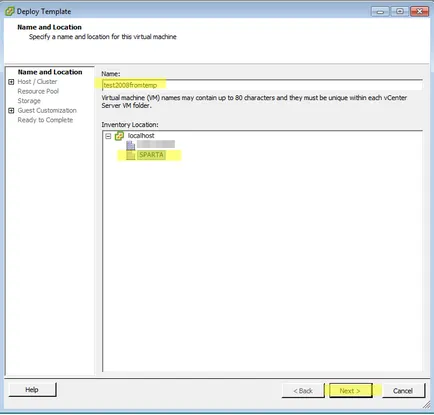Image resolution: width=434 pixels, height=415 pixels.
Task: Go to the Name and Location step
Action: [50, 72]
